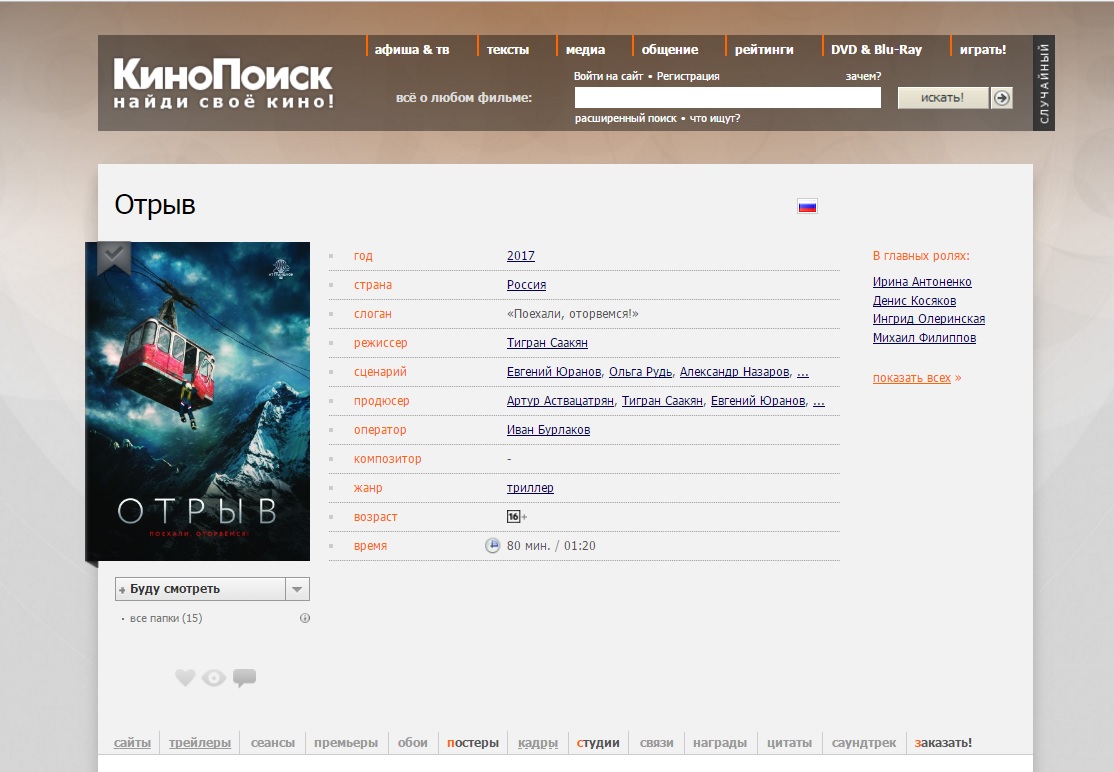Add film via Буду смотреть button
Viewport: 1114px width, 772px height.
pos(200,589)
